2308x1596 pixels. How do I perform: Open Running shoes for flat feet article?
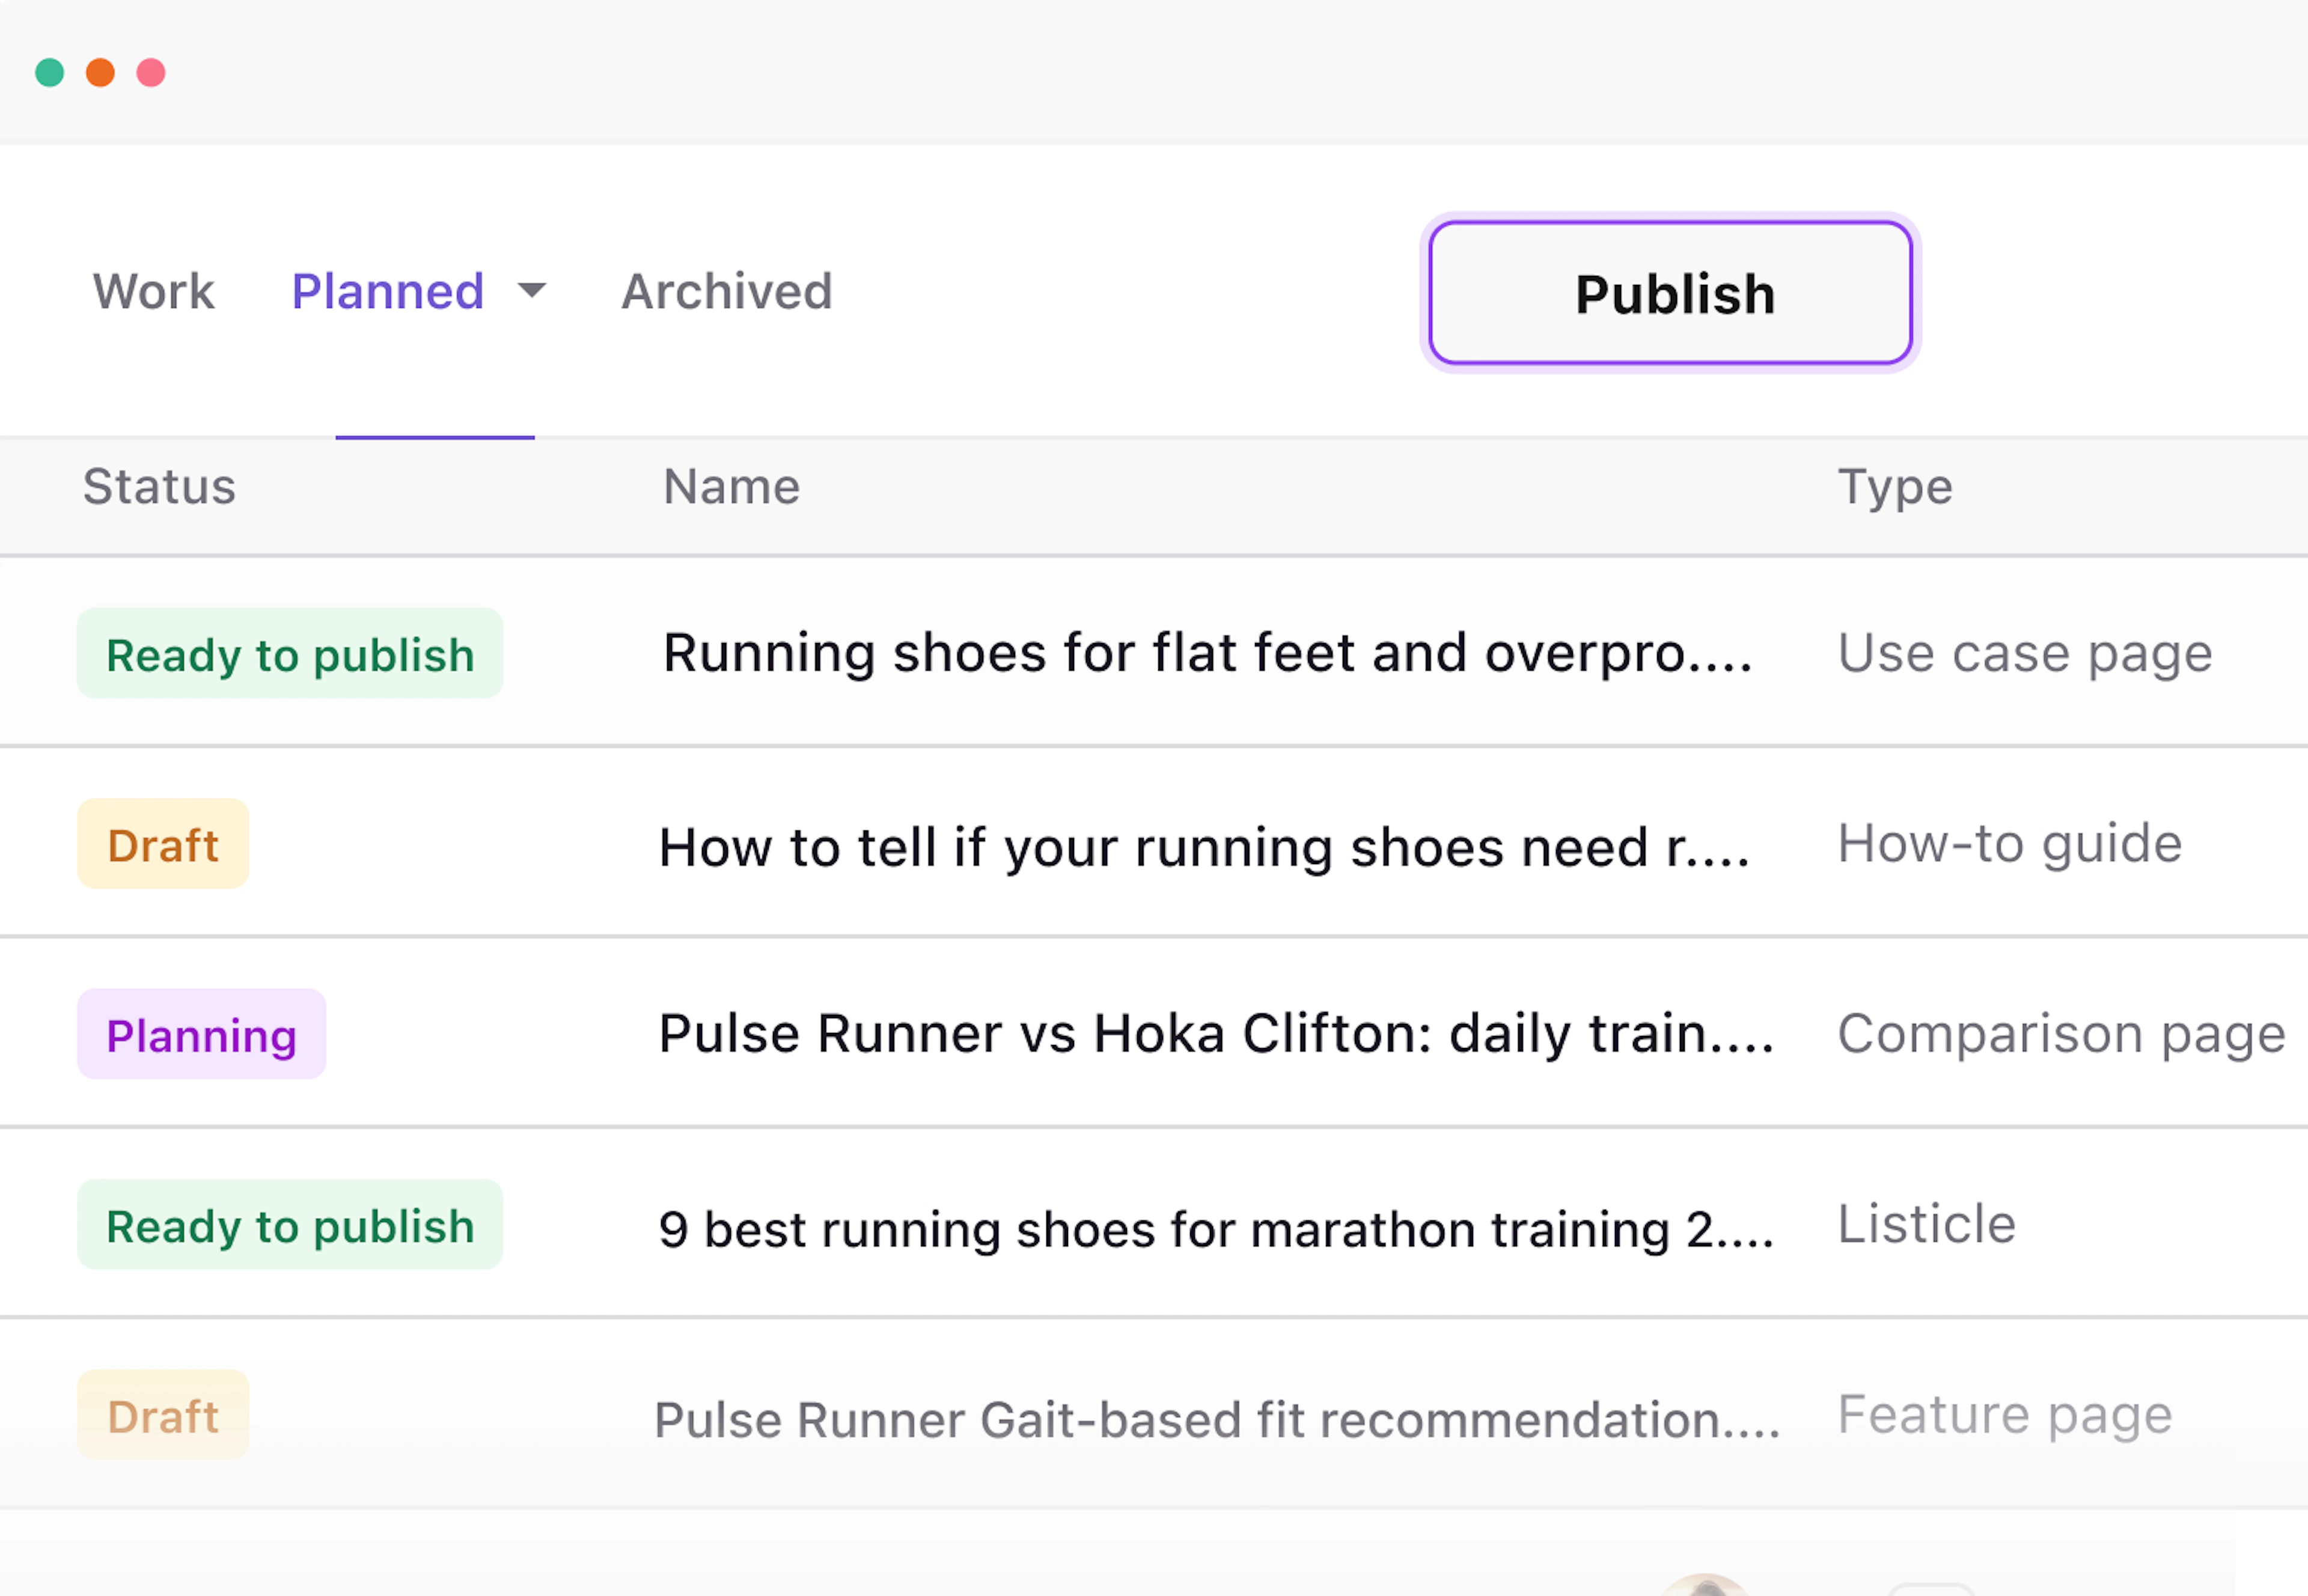1208,653
